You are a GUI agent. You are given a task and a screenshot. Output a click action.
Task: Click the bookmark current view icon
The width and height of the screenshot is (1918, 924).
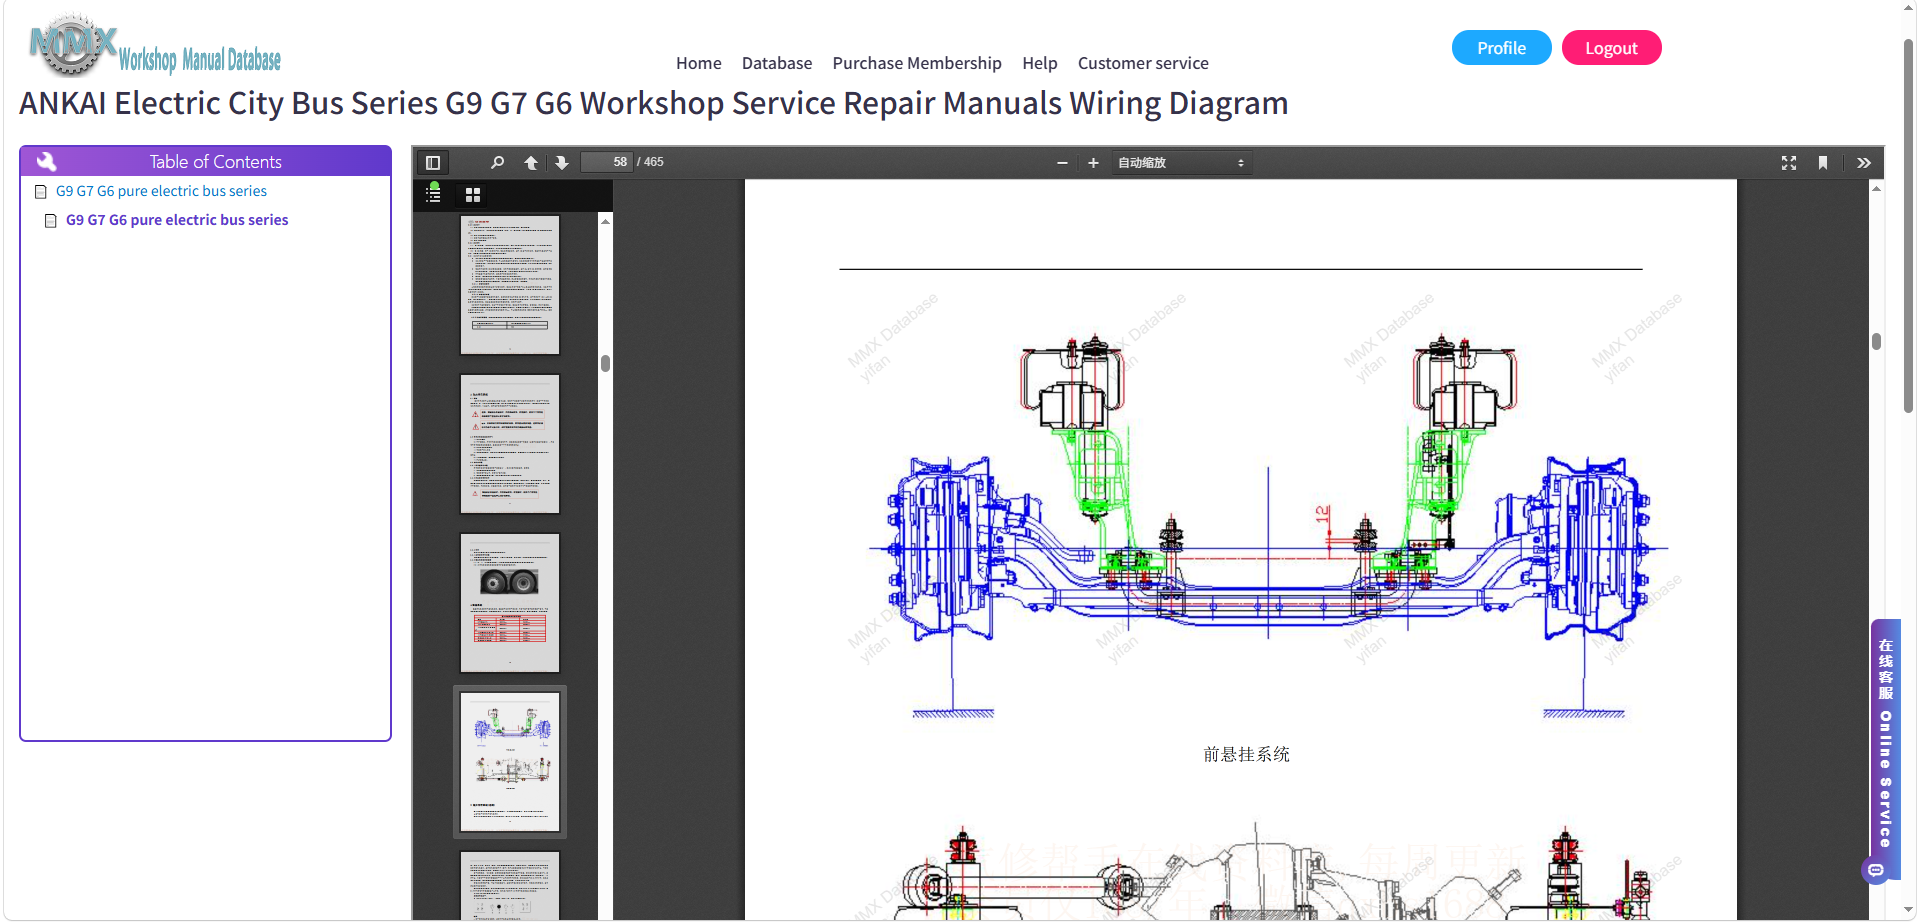coord(1823,163)
